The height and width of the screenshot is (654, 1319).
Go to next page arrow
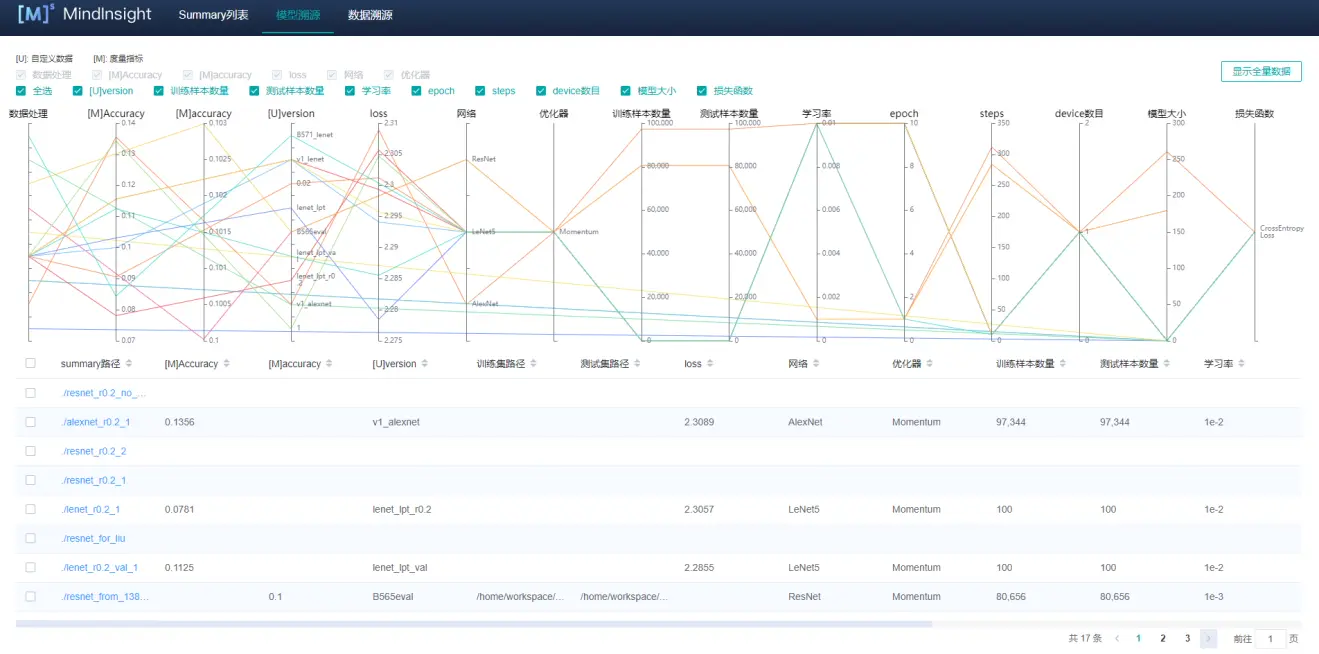(1209, 638)
